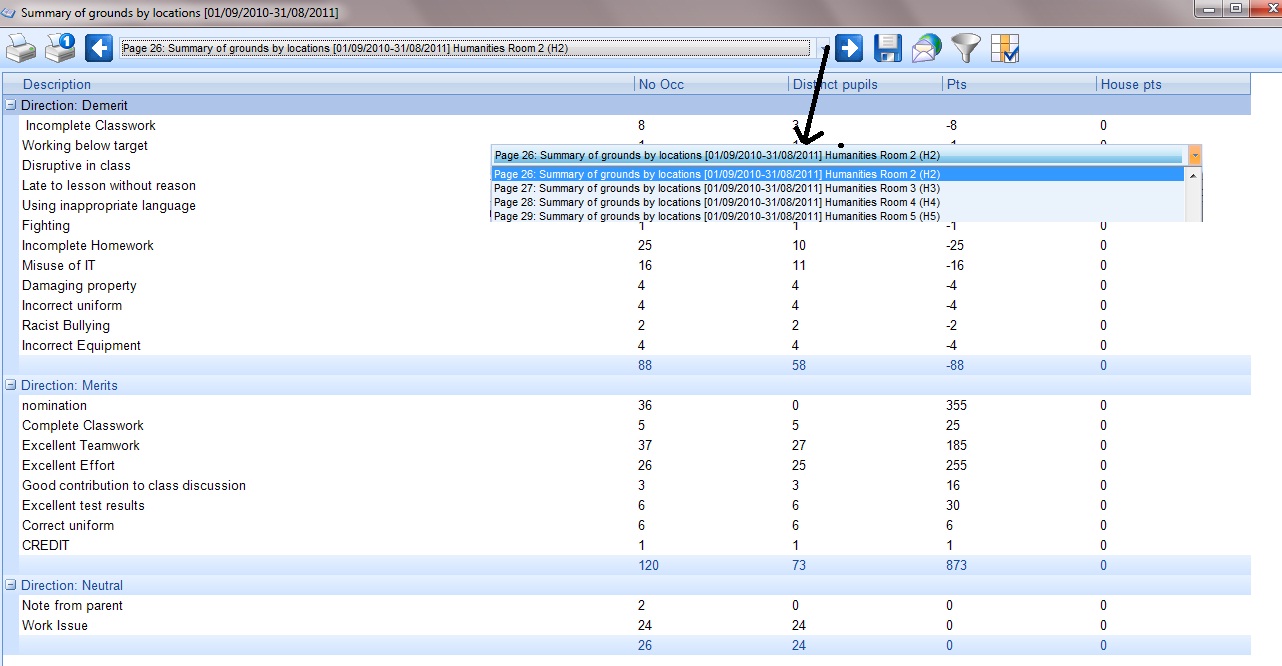Screen dimensions: 1282x666
Task: Sort by the Description column header
Action: pos(57,85)
